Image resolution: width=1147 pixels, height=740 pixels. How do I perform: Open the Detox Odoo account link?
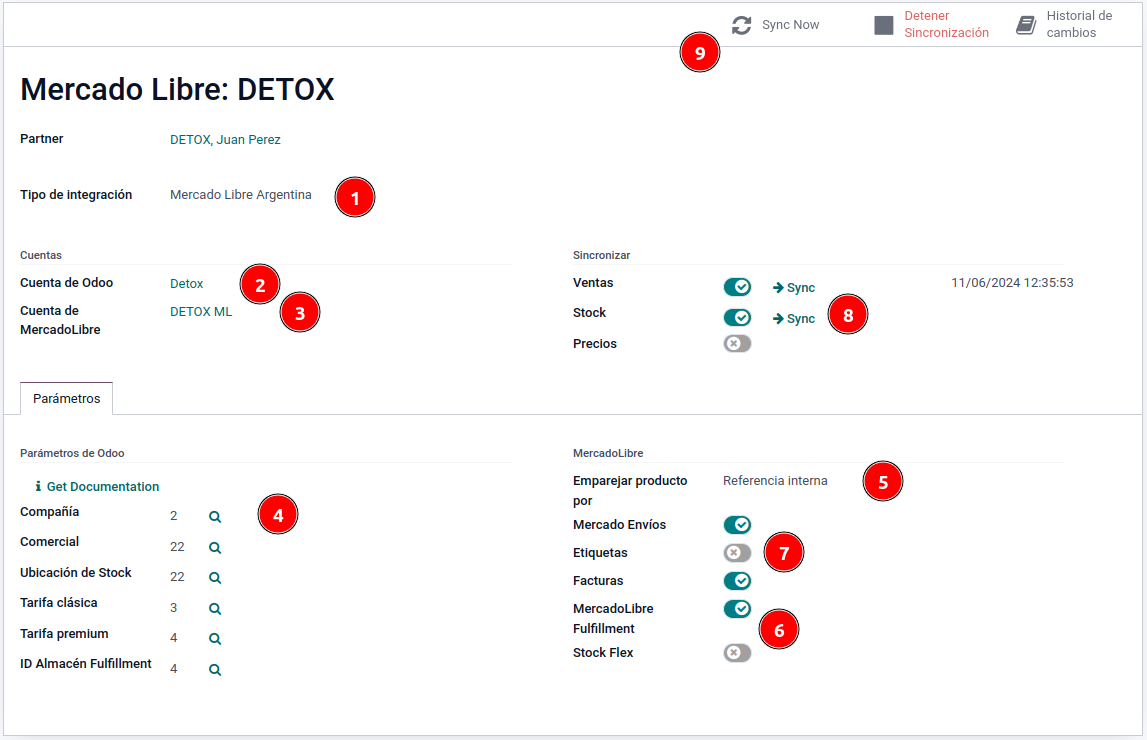(187, 284)
